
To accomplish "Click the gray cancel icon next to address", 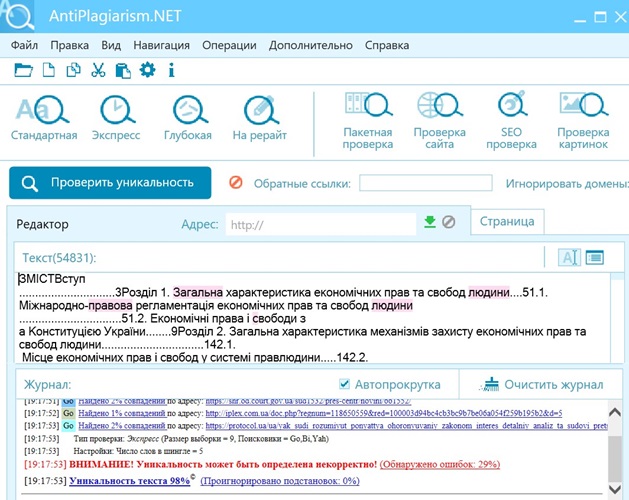I will (448, 222).
